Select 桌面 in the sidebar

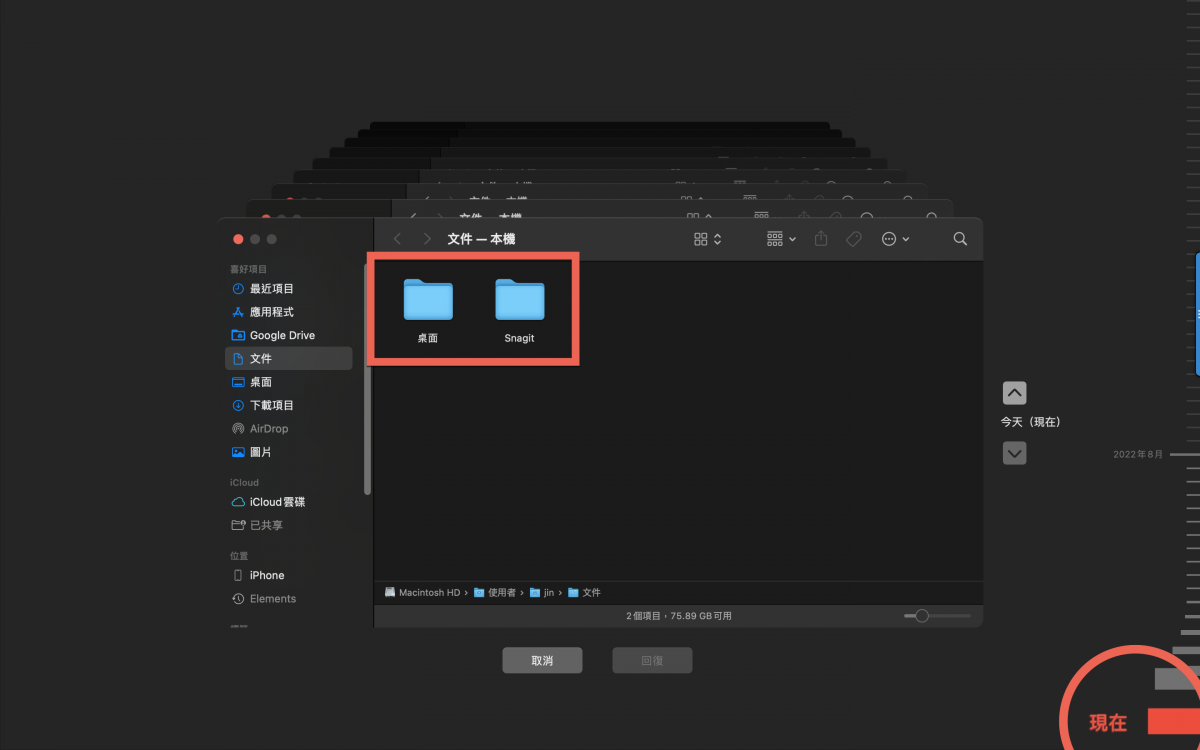[x=289, y=382]
